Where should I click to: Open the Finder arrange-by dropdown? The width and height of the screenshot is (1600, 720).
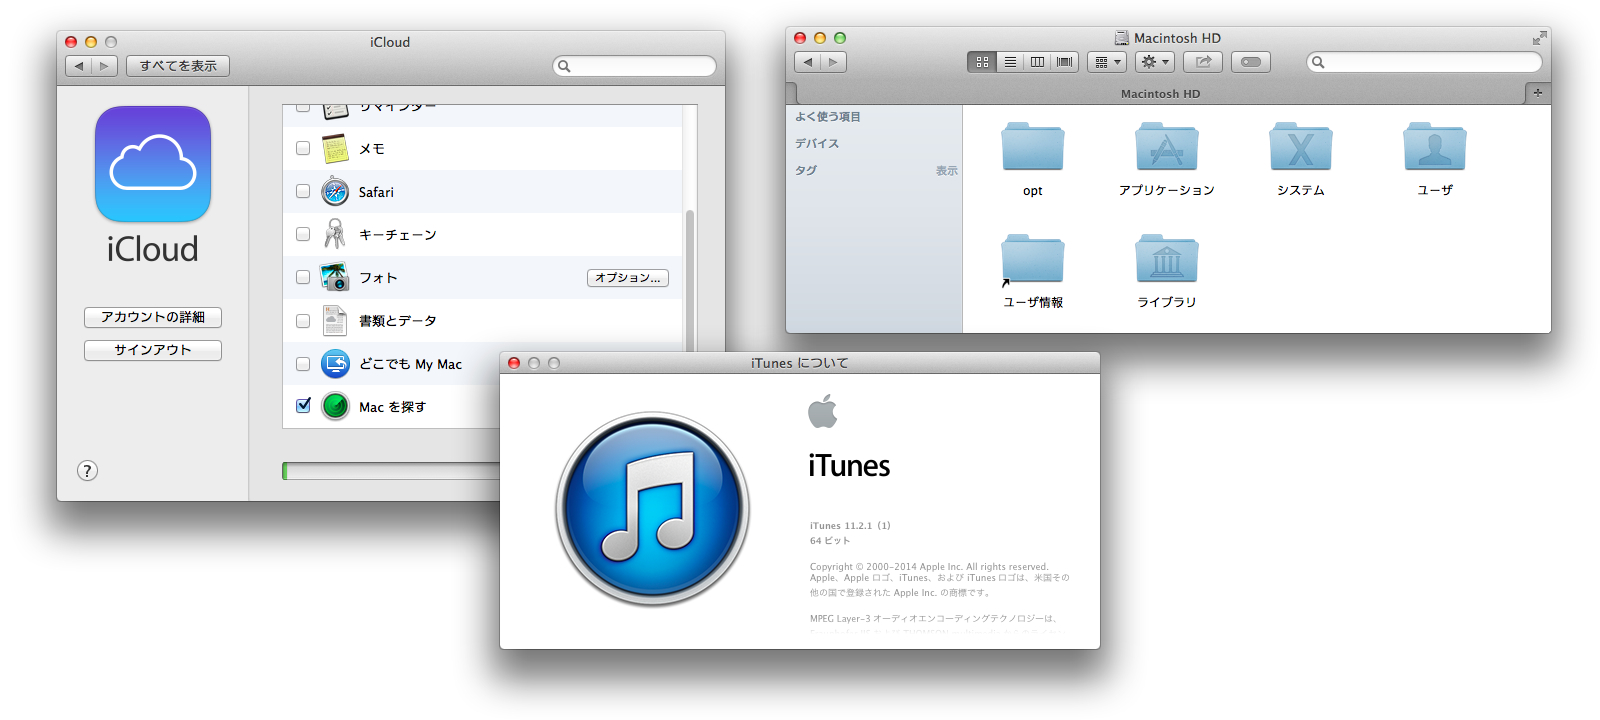pos(1107,62)
